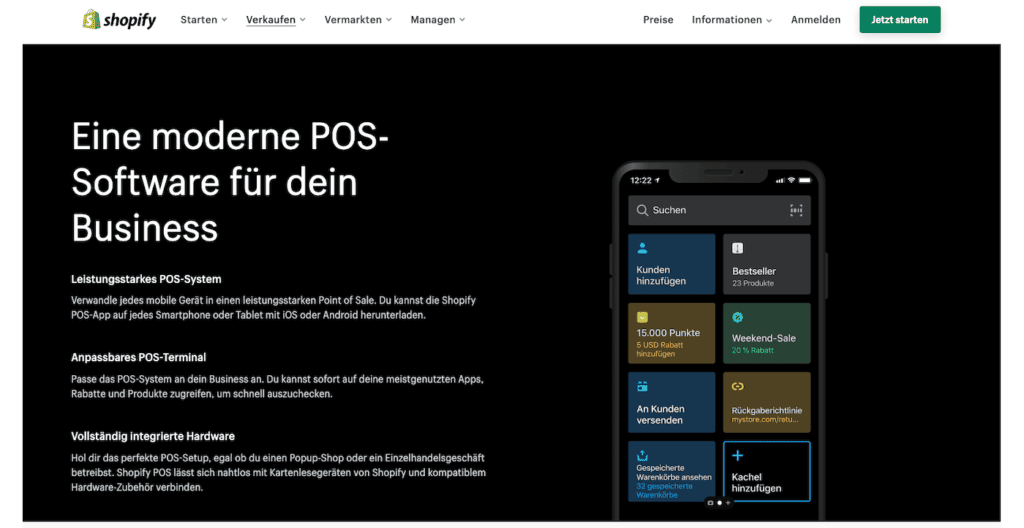The image size is (1024, 528).
Task: Open the Informationen dropdown
Action: (x=731, y=20)
